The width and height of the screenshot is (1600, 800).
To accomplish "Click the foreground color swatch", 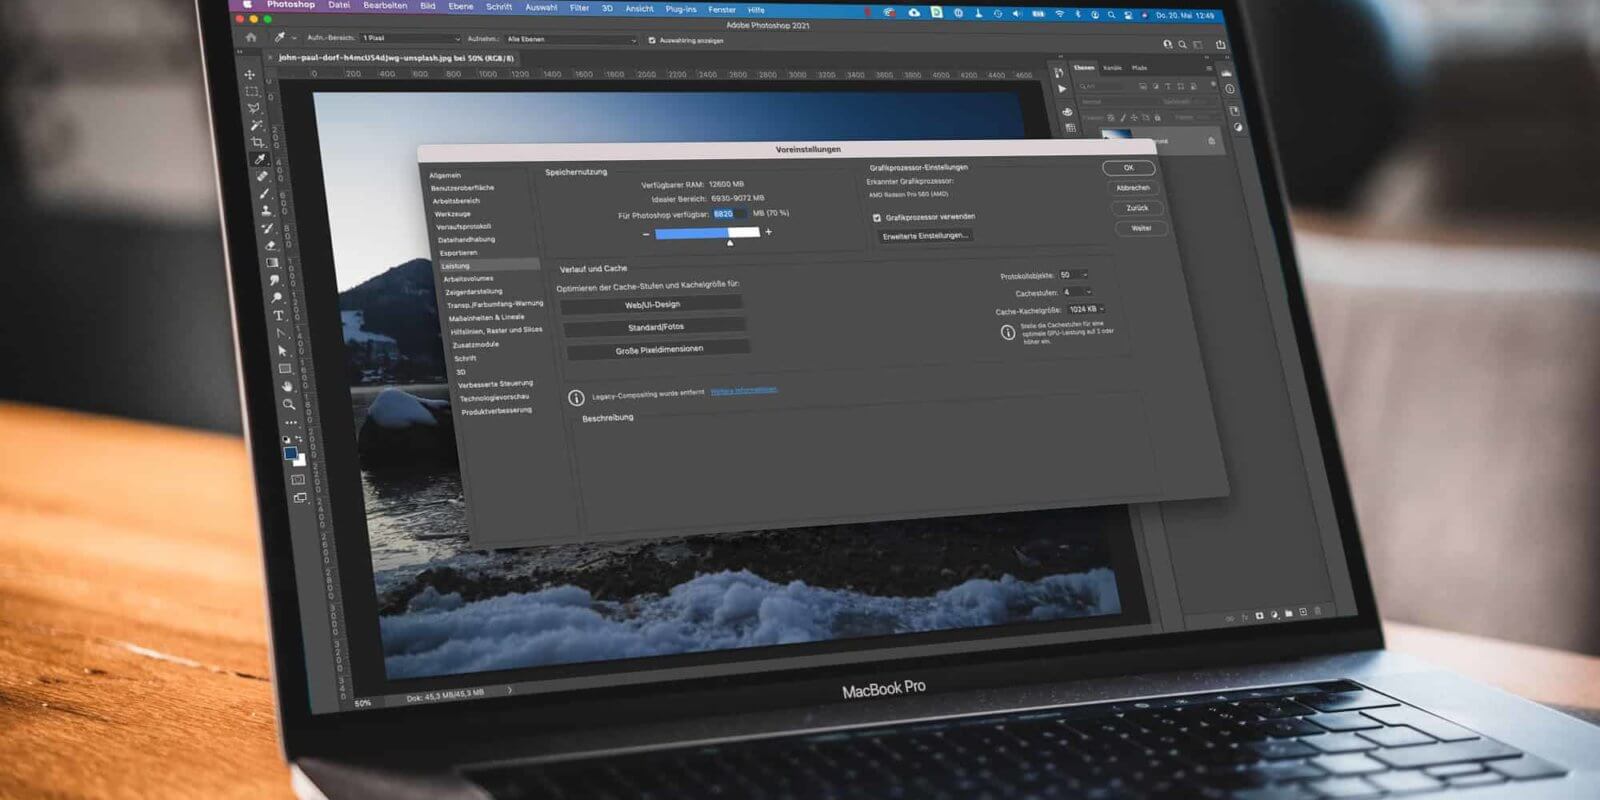I will pos(291,453).
